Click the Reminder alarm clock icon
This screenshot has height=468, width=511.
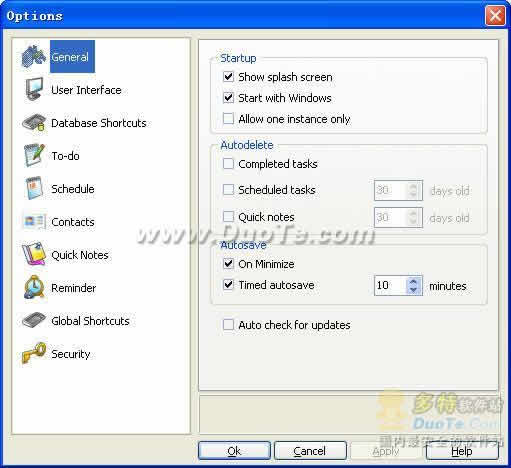click(34, 287)
